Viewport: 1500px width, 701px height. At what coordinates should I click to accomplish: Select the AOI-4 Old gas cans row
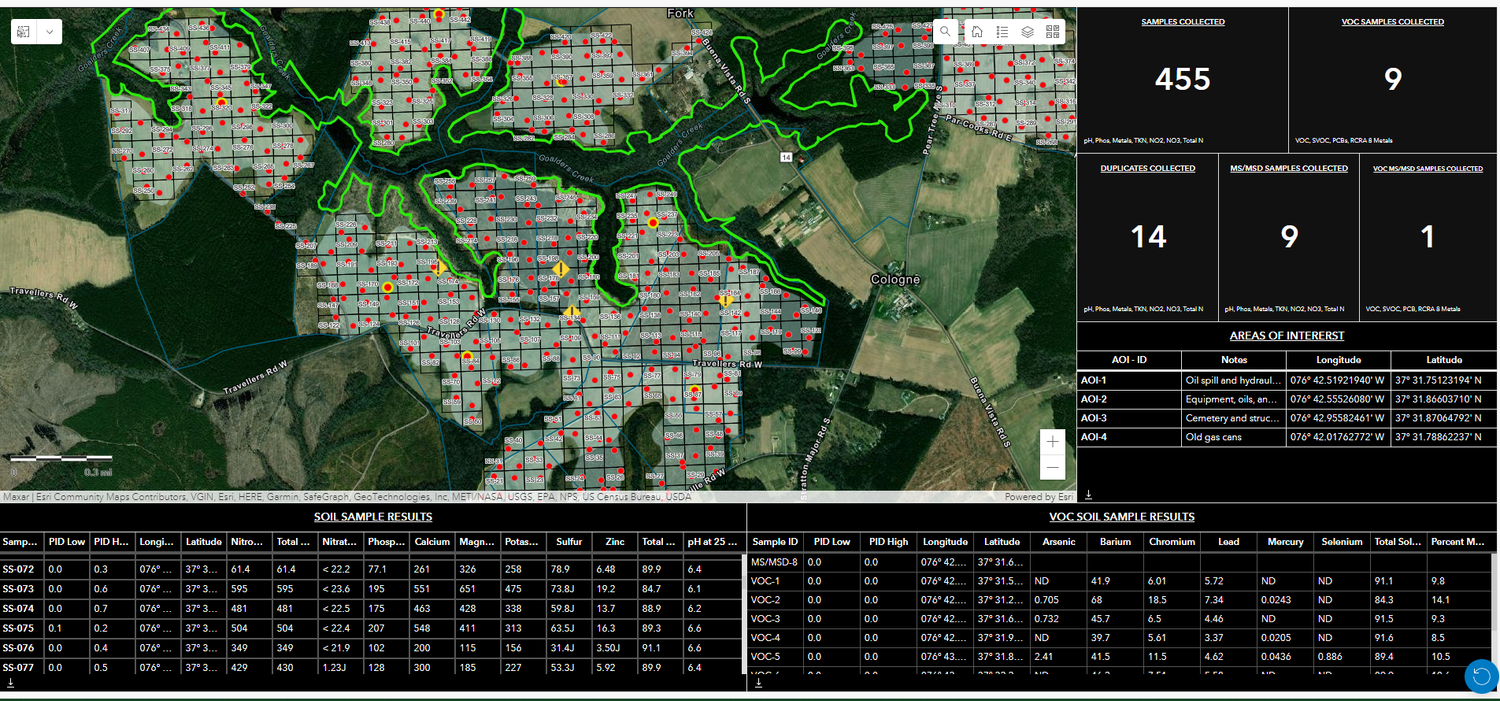(1286, 437)
